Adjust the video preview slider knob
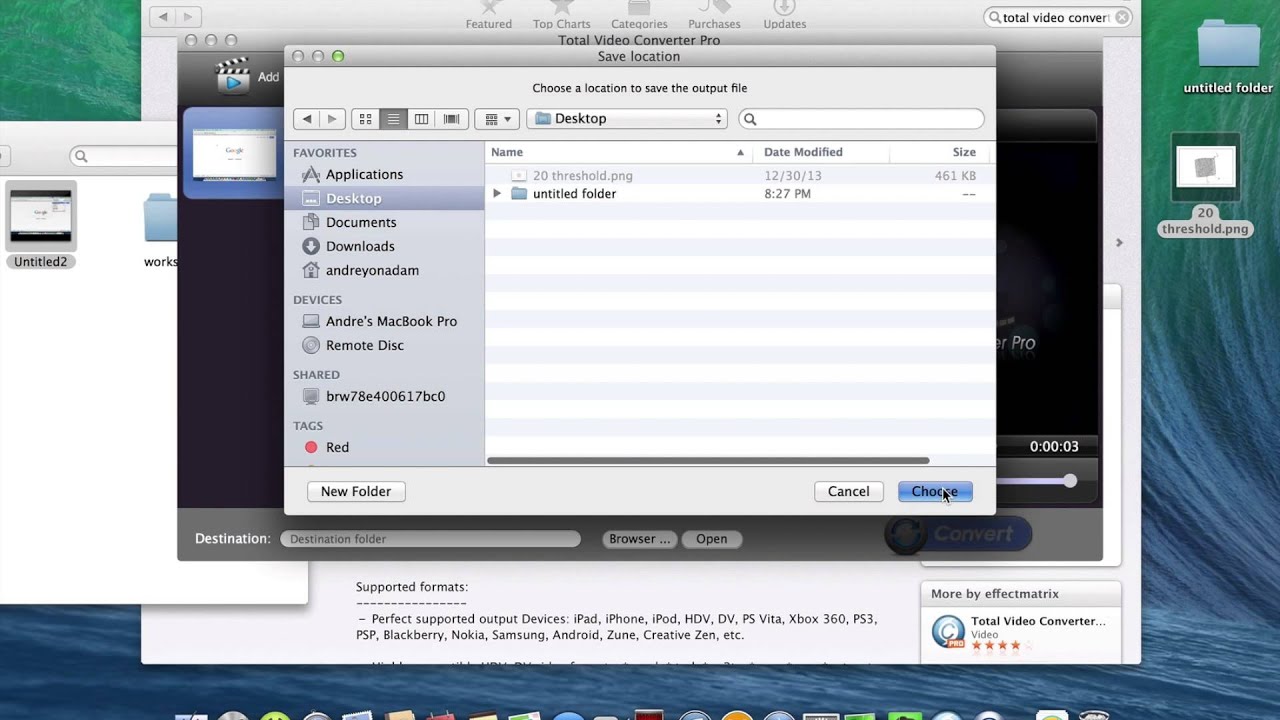 pos(1070,481)
